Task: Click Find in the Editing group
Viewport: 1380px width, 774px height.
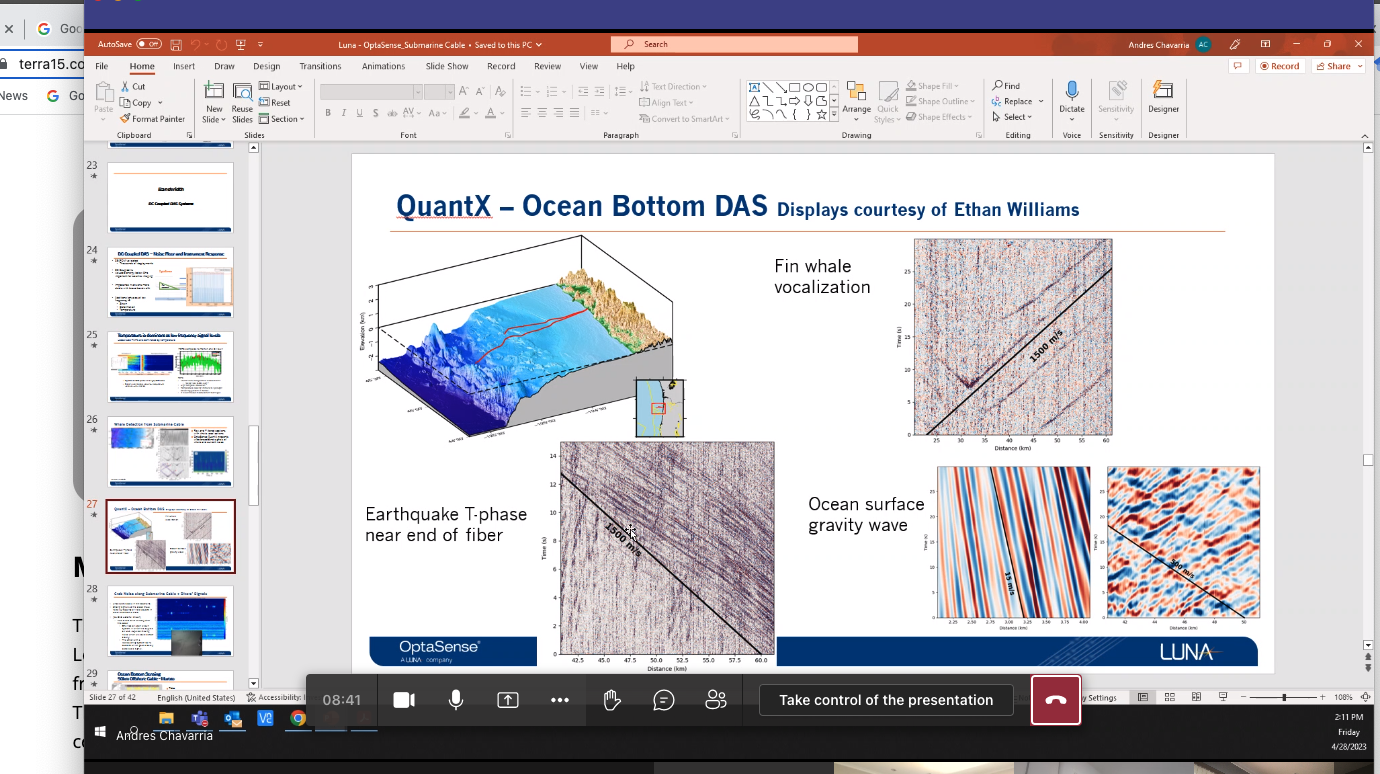Action: coord(1006,86)
